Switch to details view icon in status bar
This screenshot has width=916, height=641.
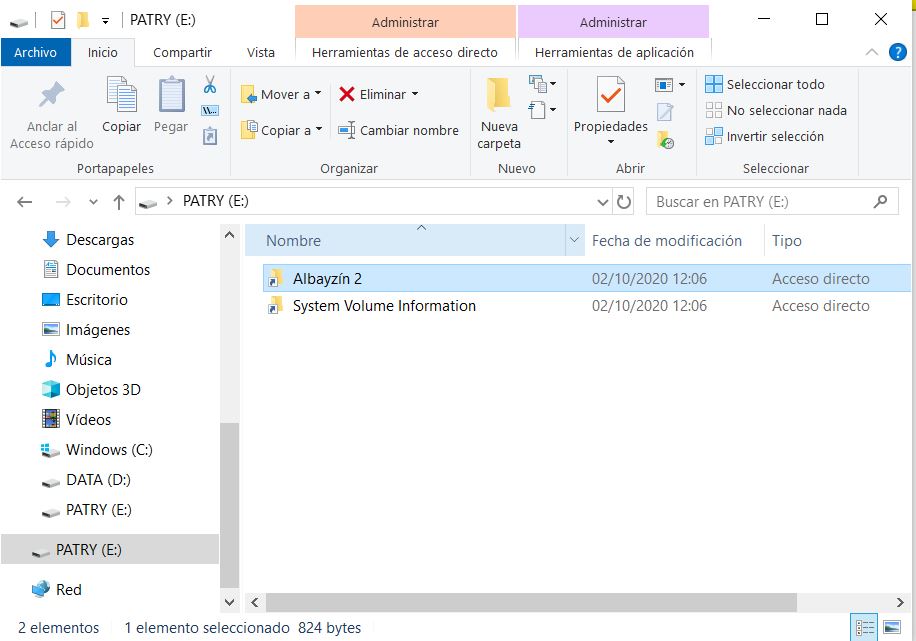(865, 628)
